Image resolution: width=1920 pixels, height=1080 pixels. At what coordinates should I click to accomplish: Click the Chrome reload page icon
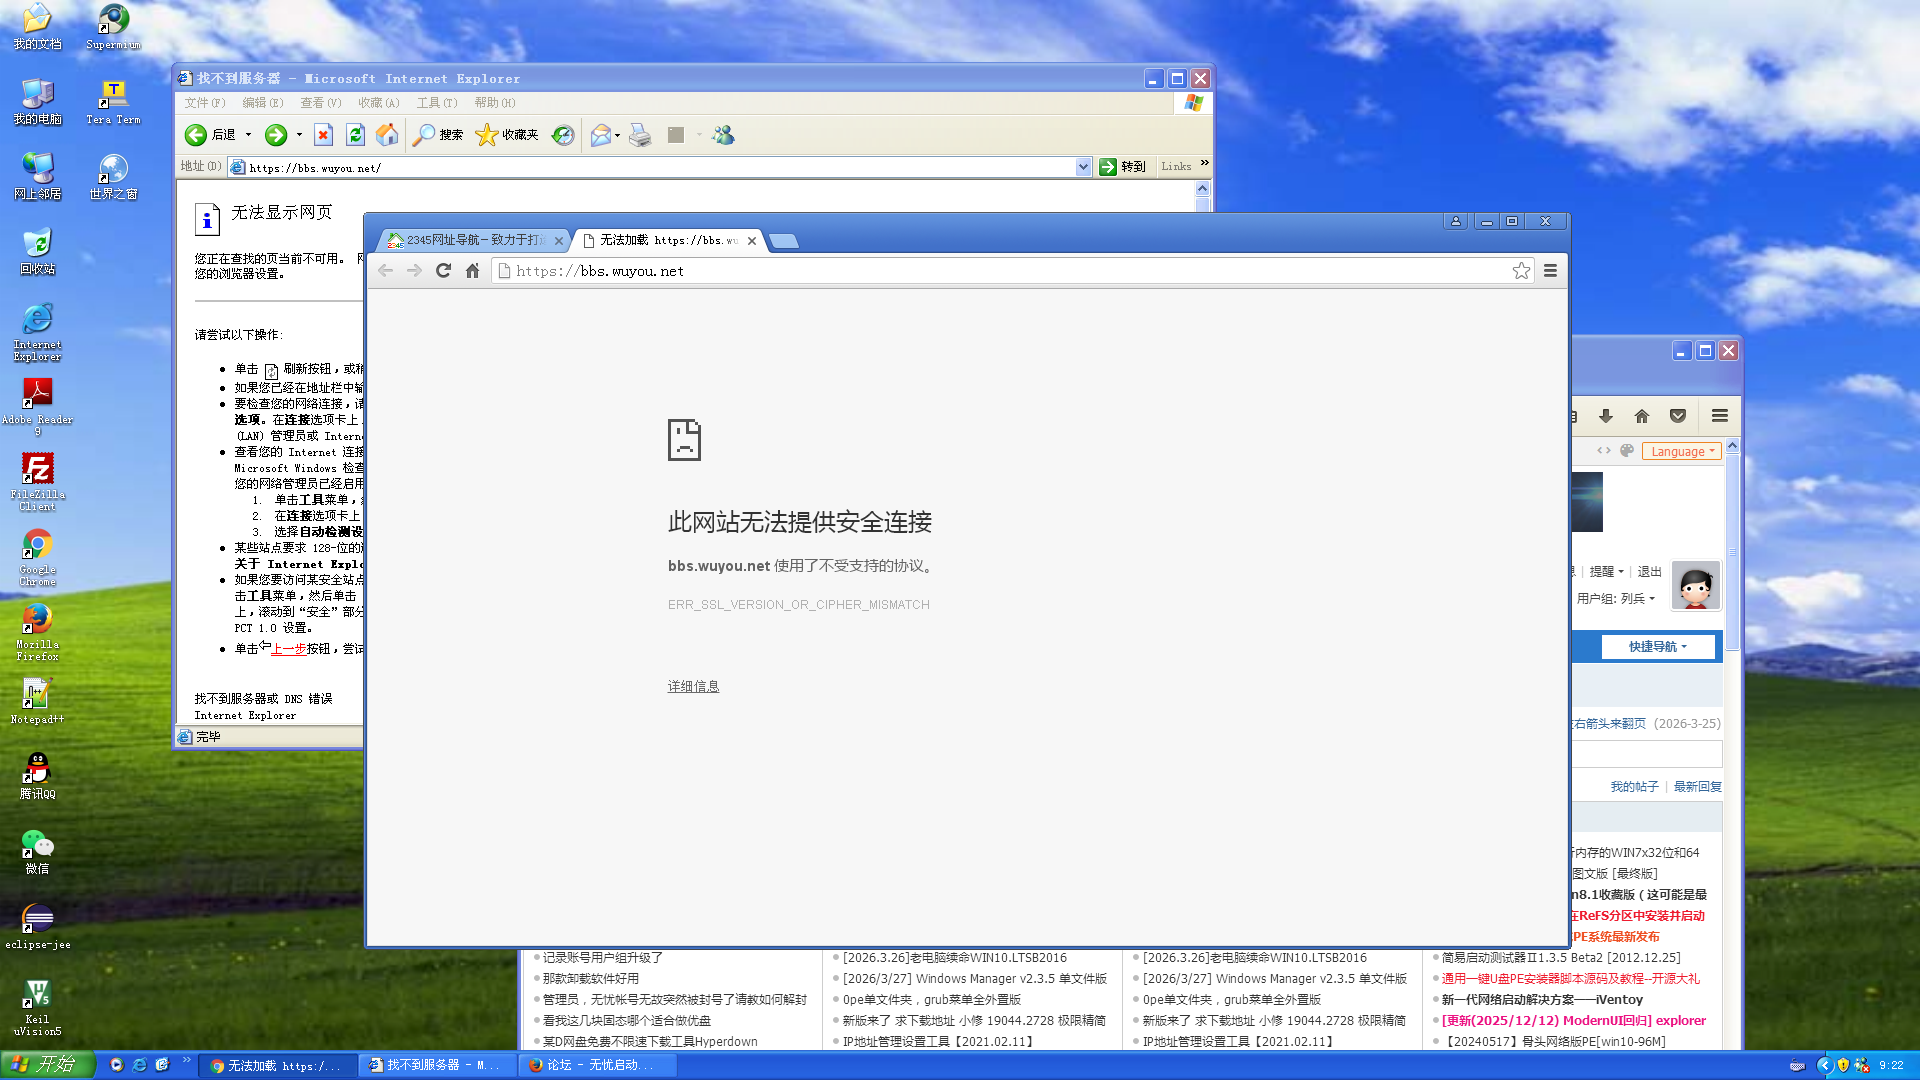pos(443,271)
